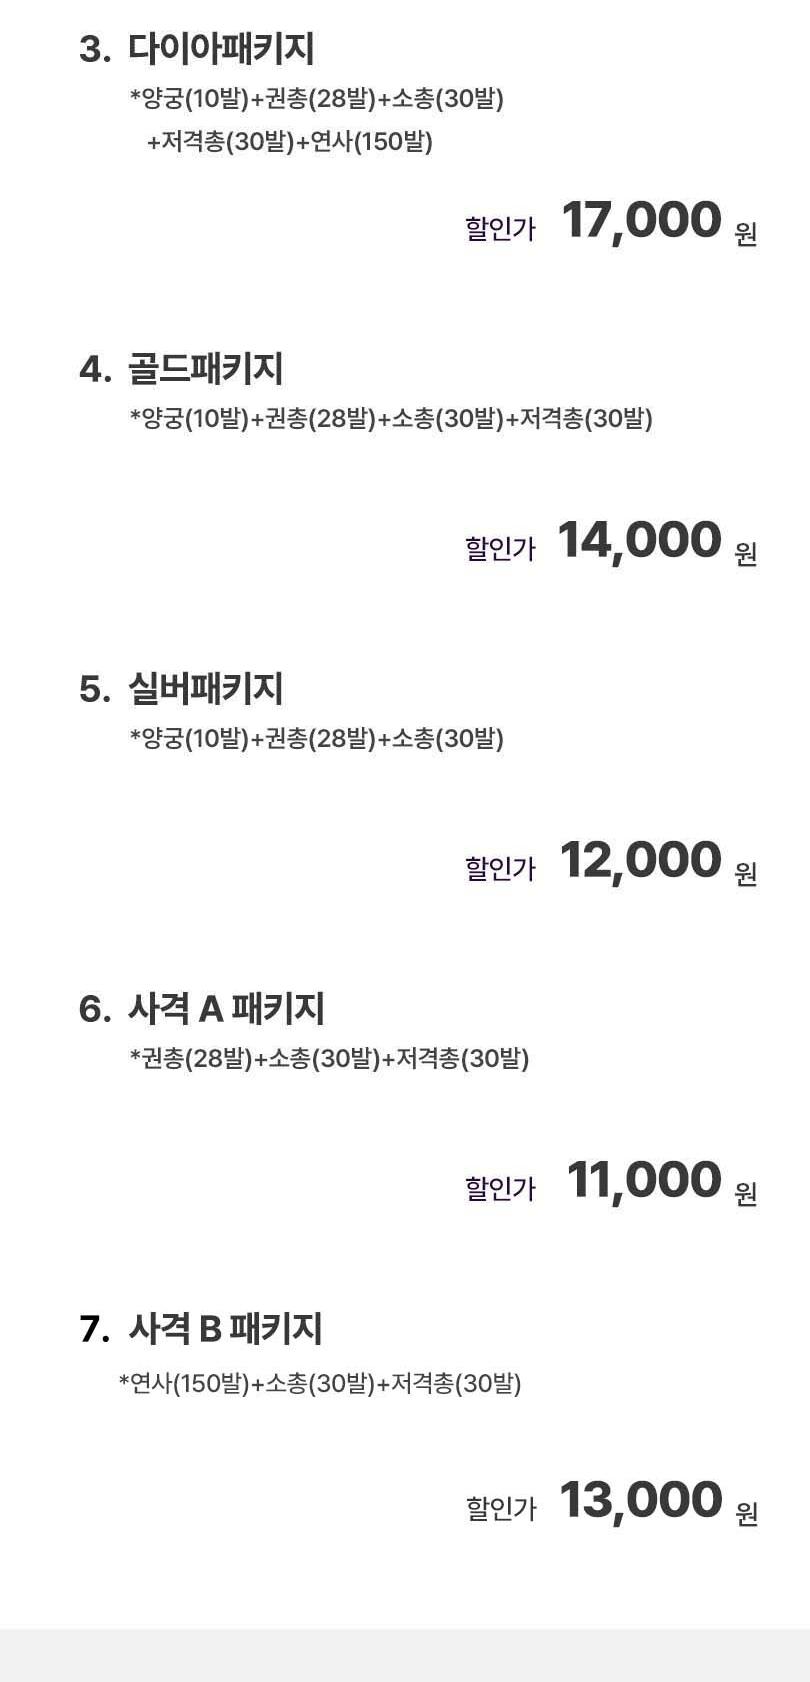The width and height of the screenshot is (810, 1682).
Task: Click the 11,000 원 price
Action: point(662,1182)
